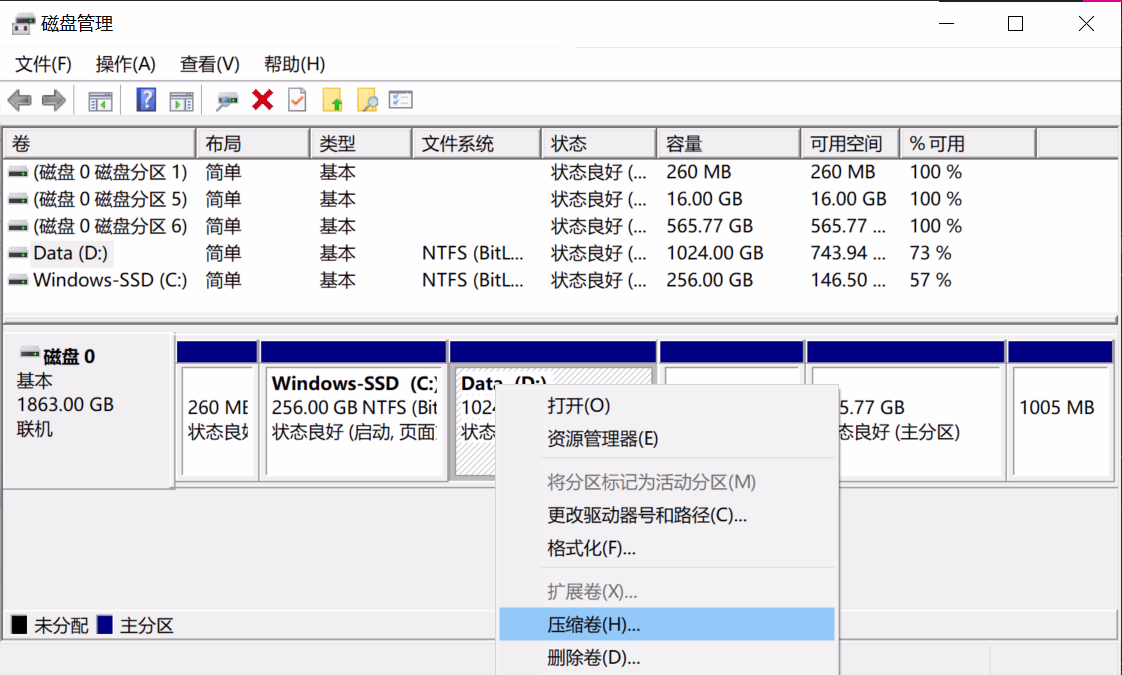Sort volumes by the 容量 column header
The image size is (1122, 675).
686,142
